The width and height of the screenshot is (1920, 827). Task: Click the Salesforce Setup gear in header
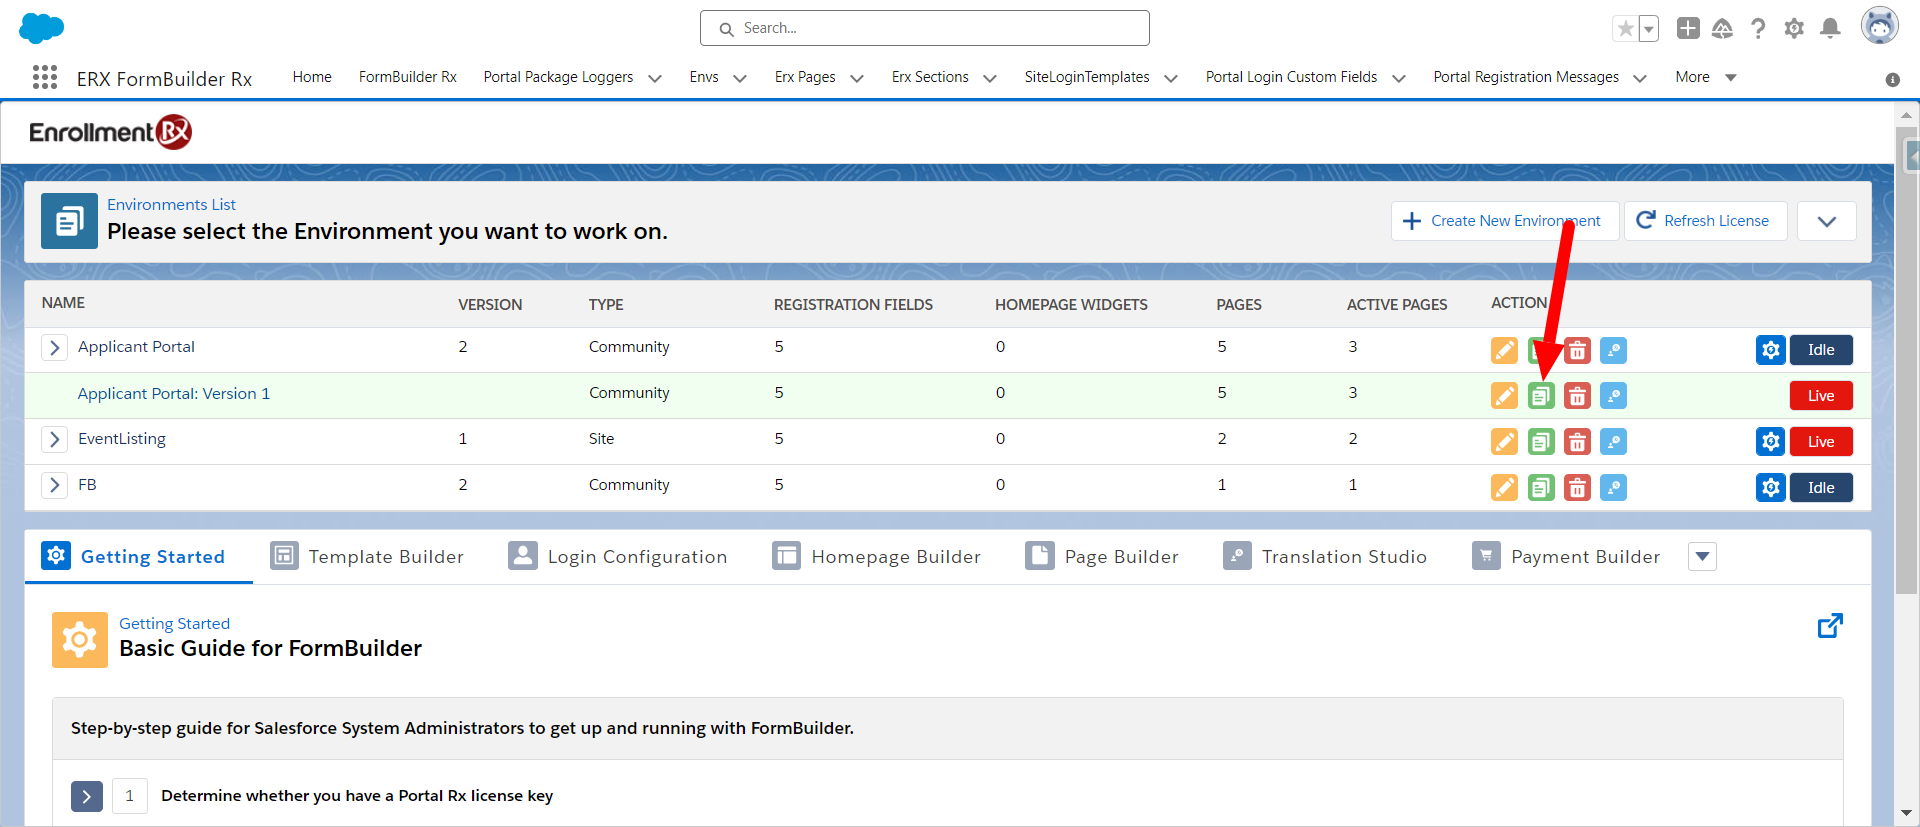click(x=1794, y=29)
